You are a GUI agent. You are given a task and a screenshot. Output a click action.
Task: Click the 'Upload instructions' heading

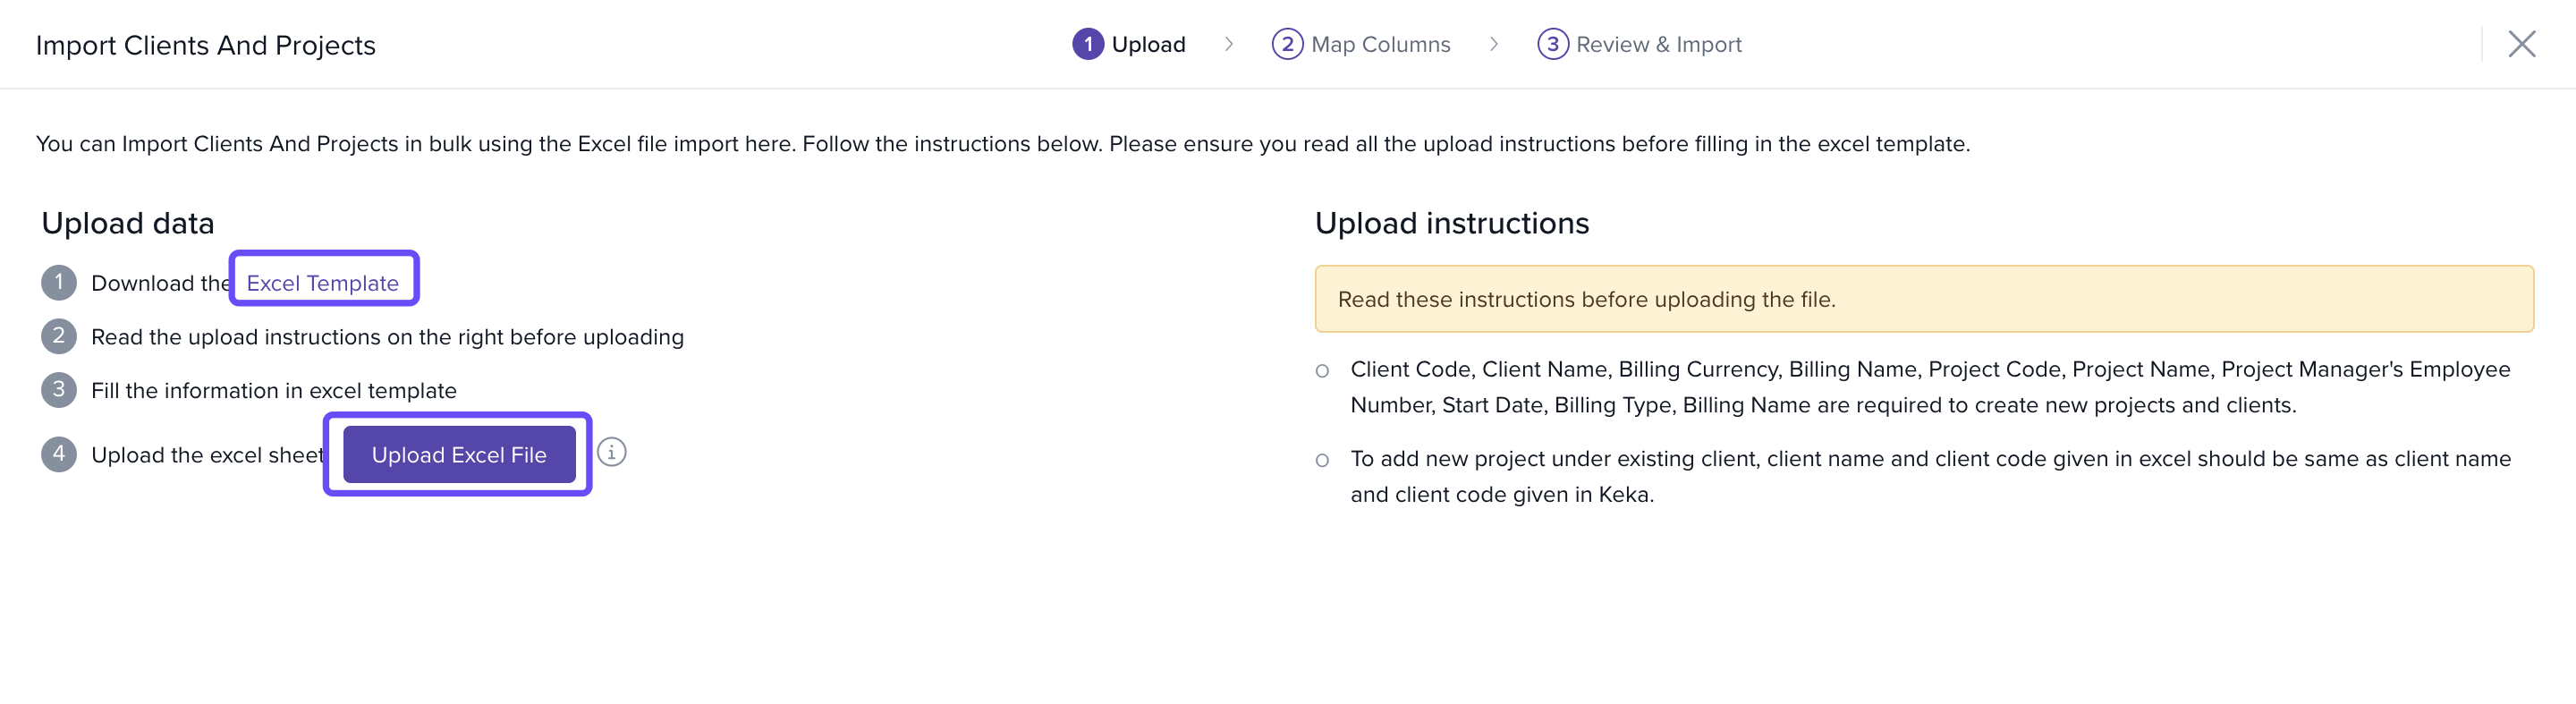click(1451, 223)
